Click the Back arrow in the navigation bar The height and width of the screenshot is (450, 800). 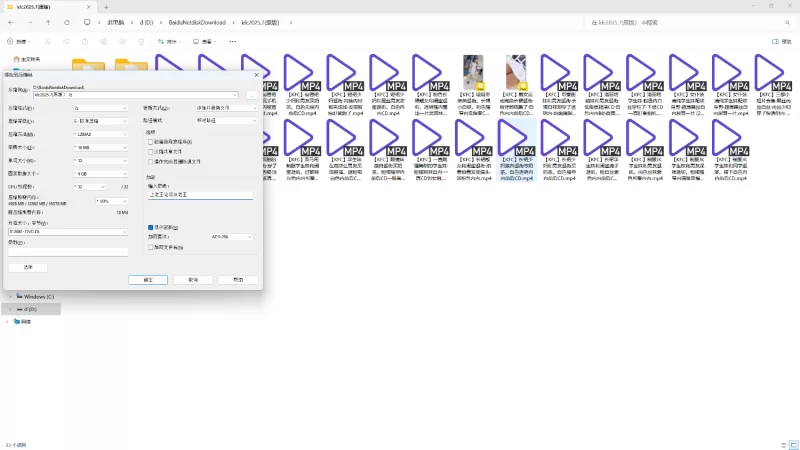point(12,21)
